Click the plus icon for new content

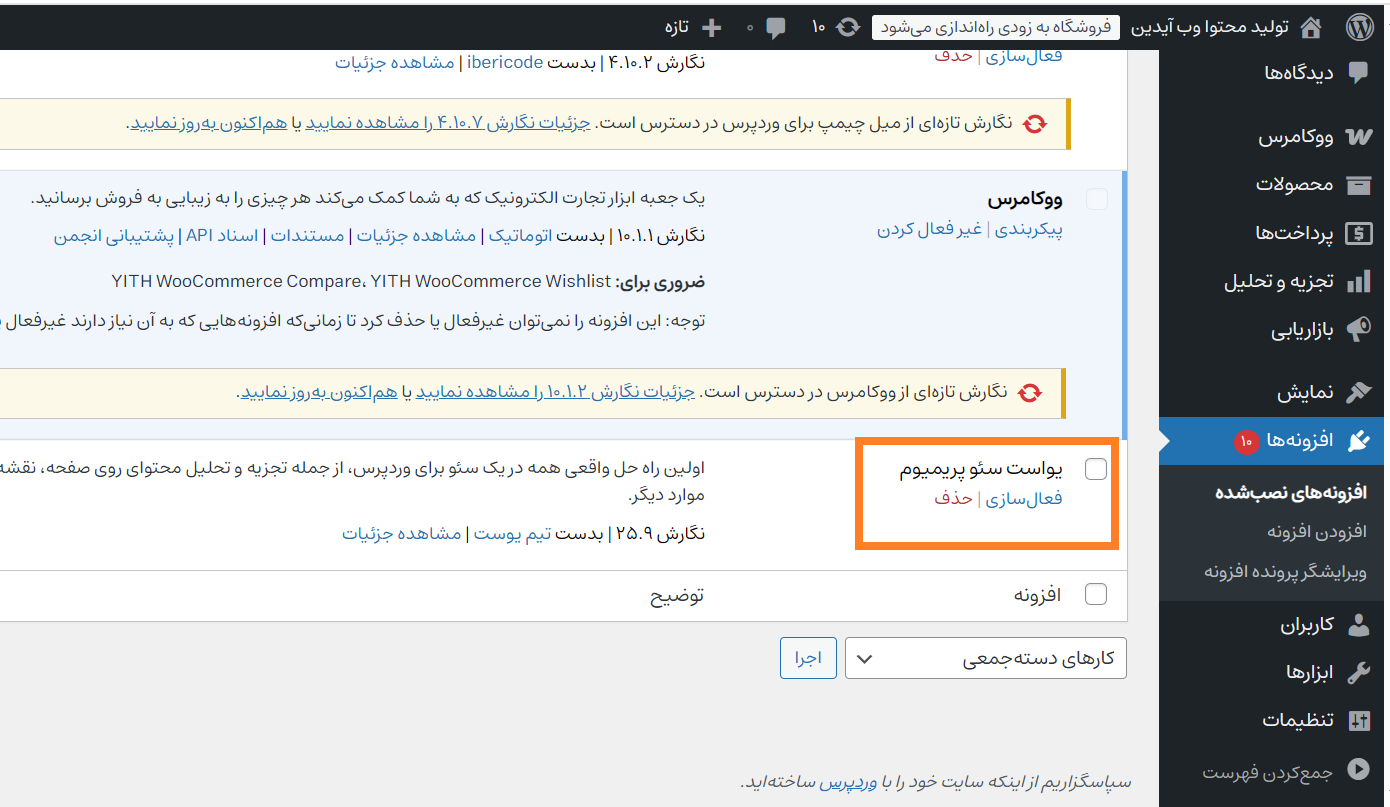[x=712, y=27]
